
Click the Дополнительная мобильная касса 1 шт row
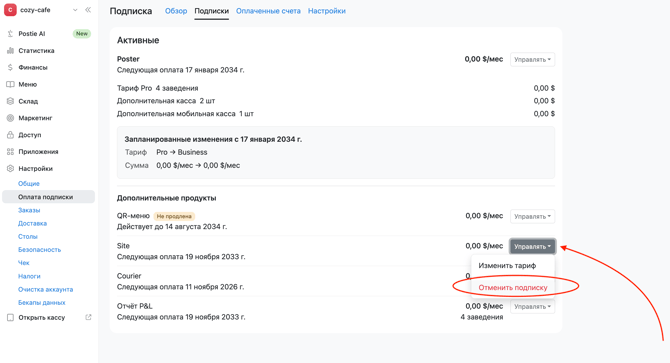coord(336,114)
